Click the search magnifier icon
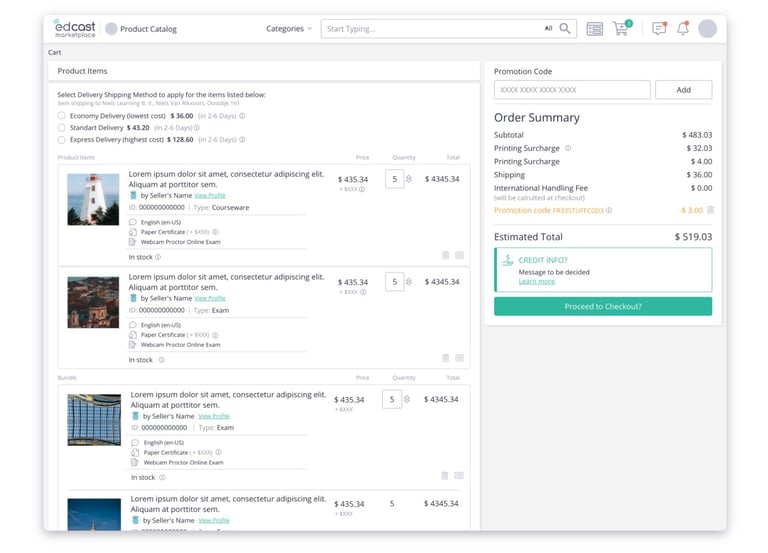 click(x=565, y=28)
